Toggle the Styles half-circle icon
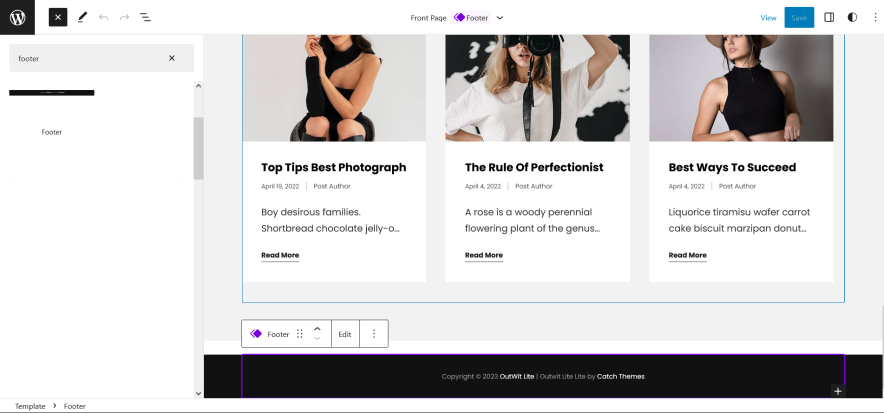The width and height of the screenshot is (884, 413). pyautogui.click(x=852, y=17)
